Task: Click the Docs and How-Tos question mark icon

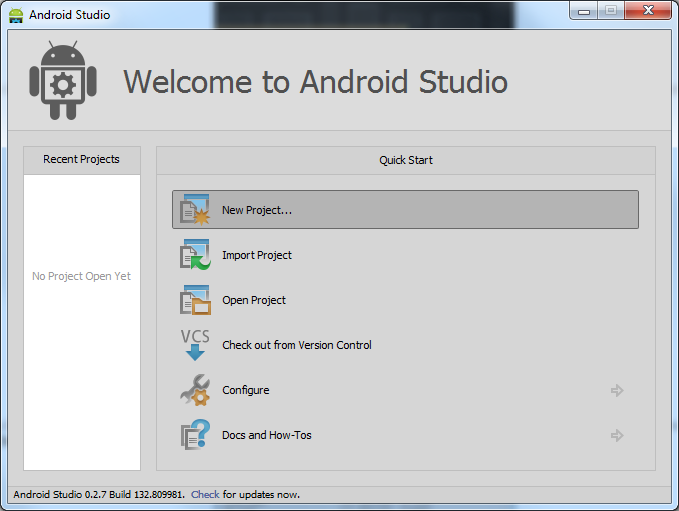Action: 194,435
